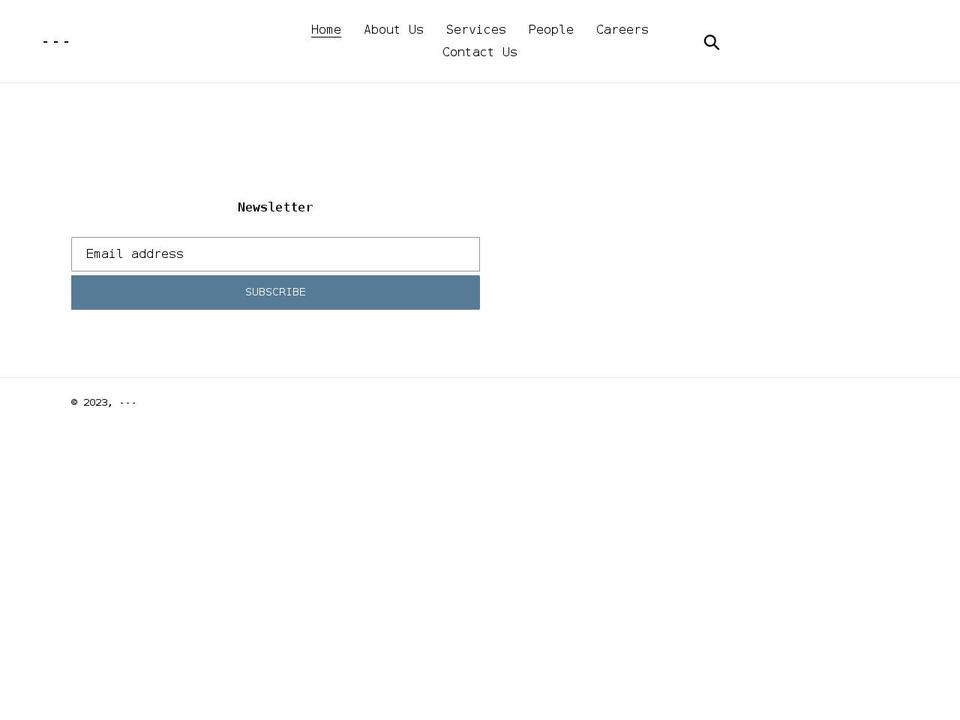Click Subscribe to join the newsletter

pyautogui.click(x=275, y=292)
